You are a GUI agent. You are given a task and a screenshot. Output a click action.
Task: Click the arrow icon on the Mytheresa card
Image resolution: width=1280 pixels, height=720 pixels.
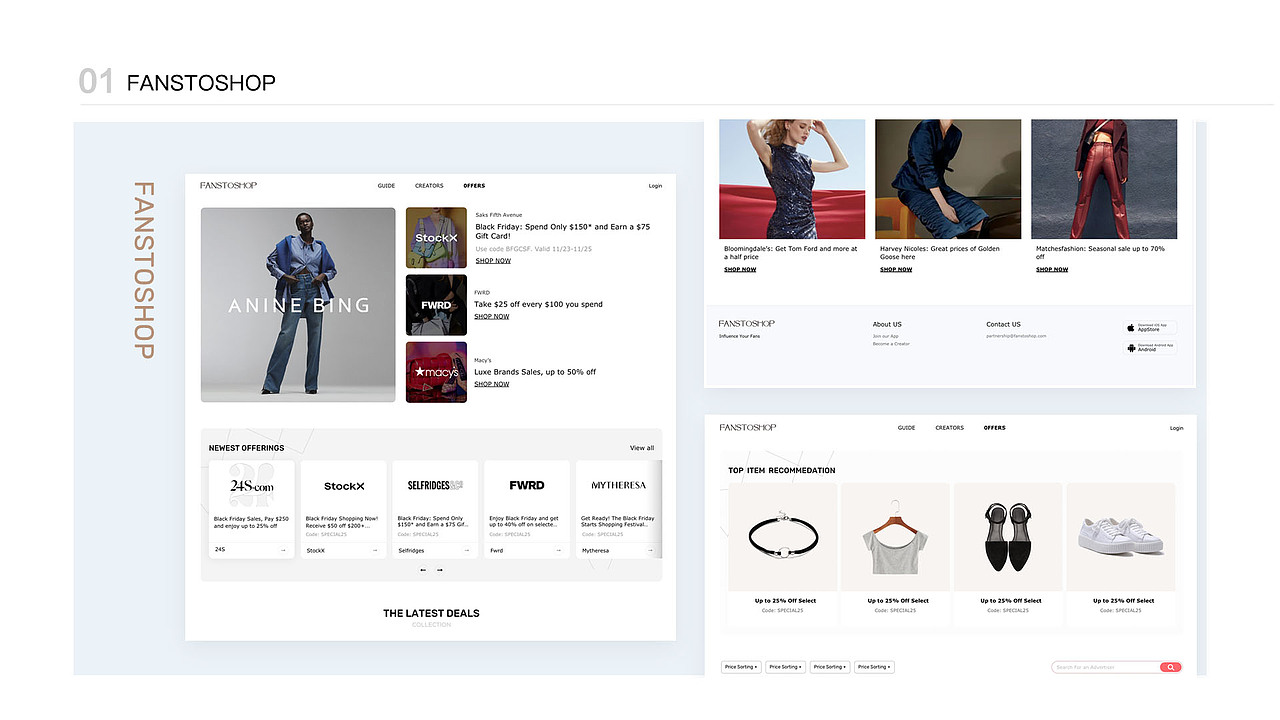coord(650,550)
